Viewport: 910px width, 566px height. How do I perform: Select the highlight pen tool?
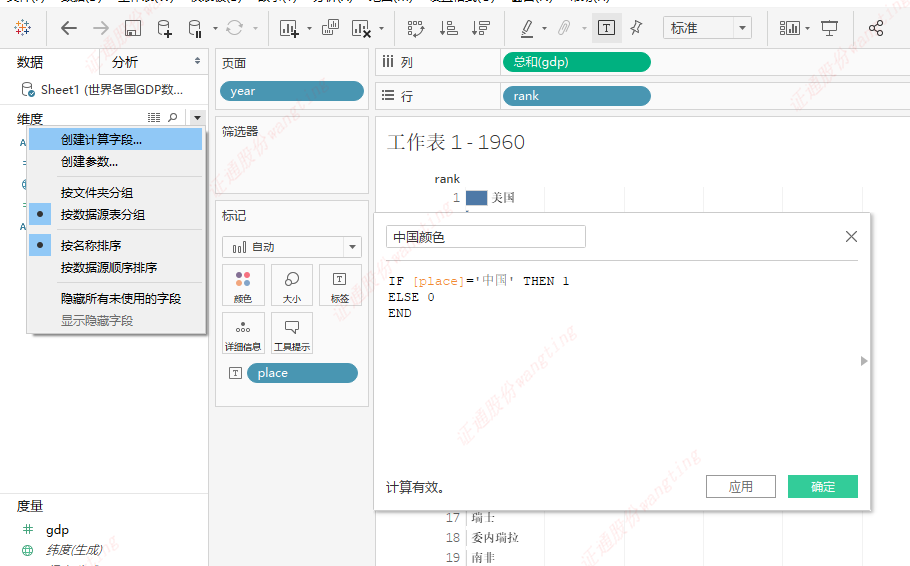tap(527, 28)
